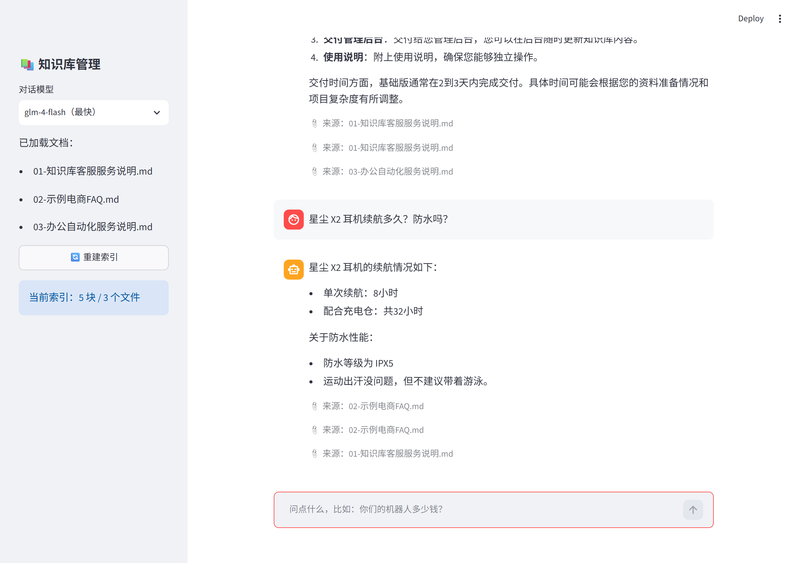Viewport: 800px width, 563px height.
Task: Click the 知识库管理 heading
Action: [69, 64]
